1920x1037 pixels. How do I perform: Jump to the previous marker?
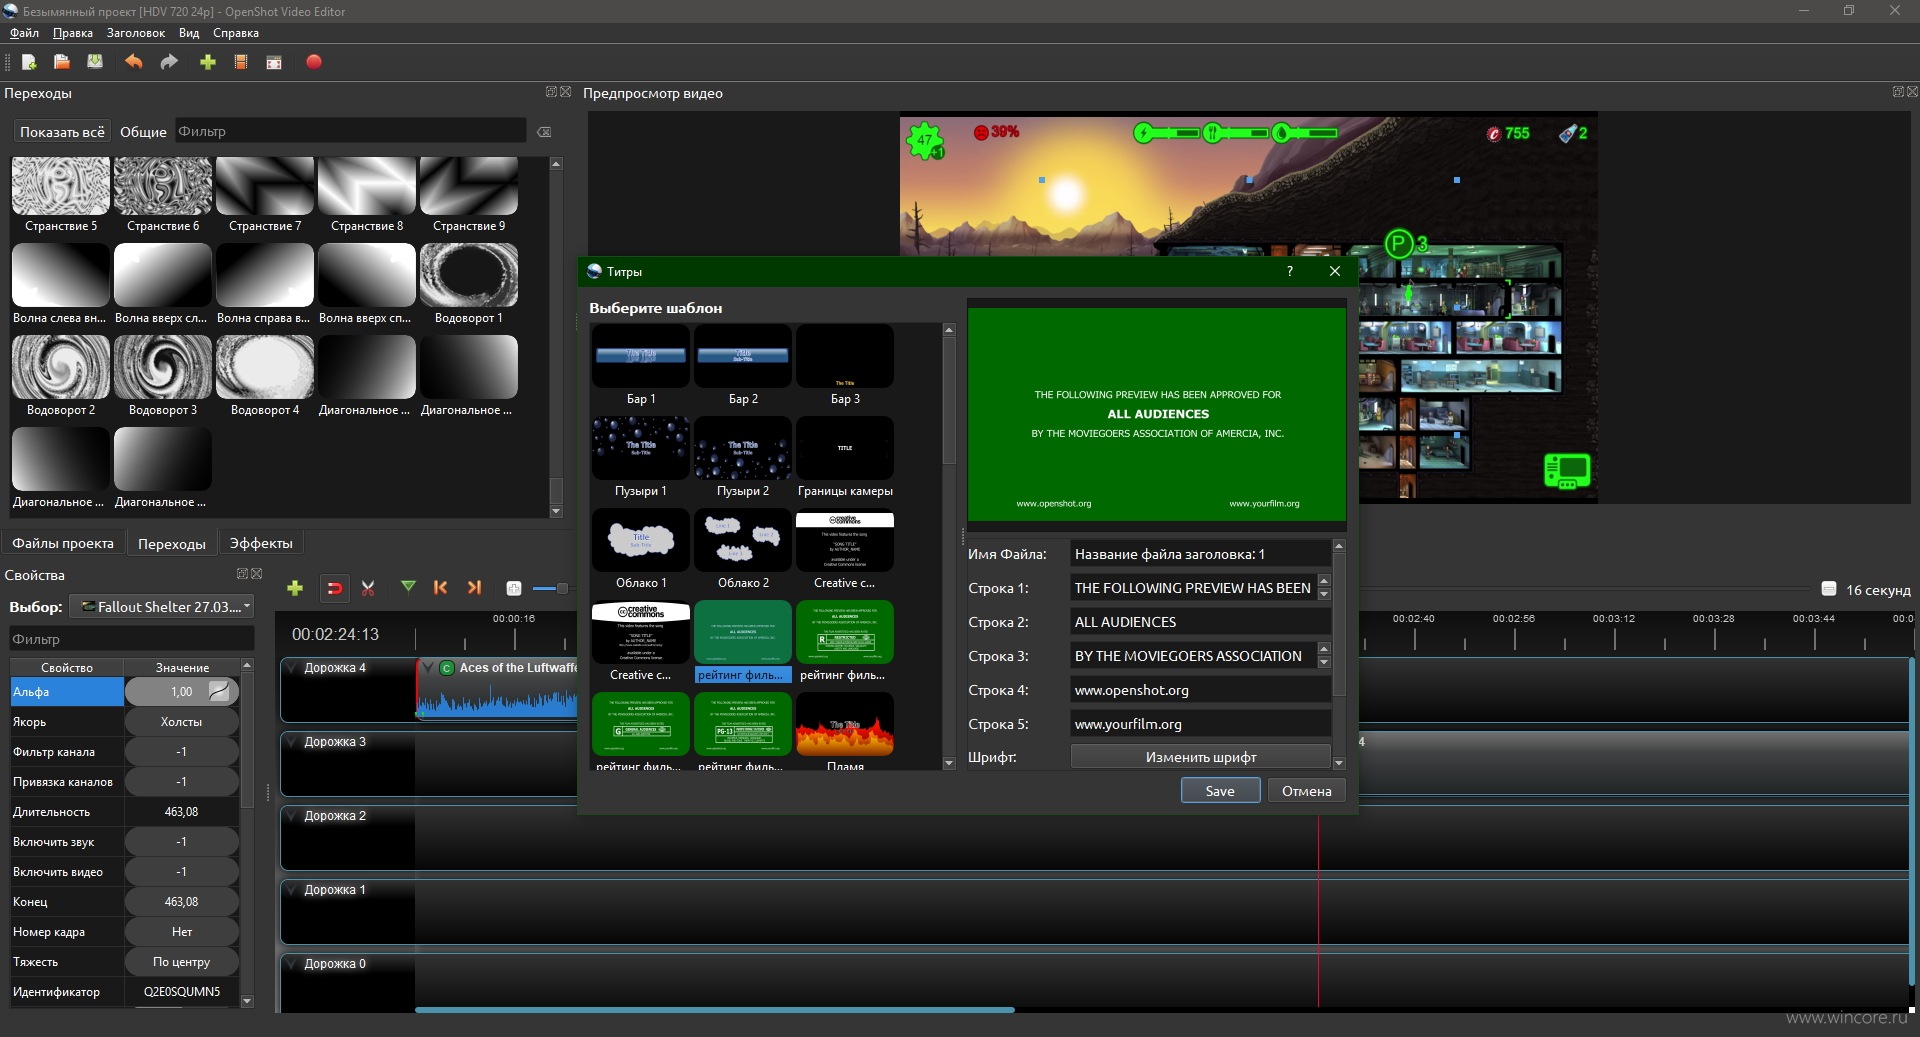[440, 587]
